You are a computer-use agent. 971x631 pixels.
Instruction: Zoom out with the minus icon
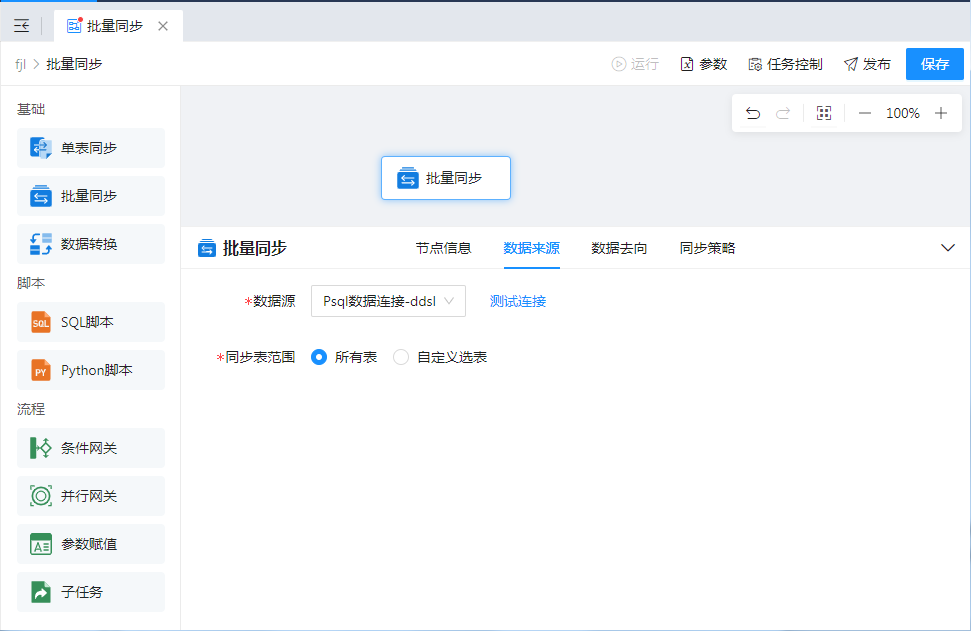coord(865,114)
